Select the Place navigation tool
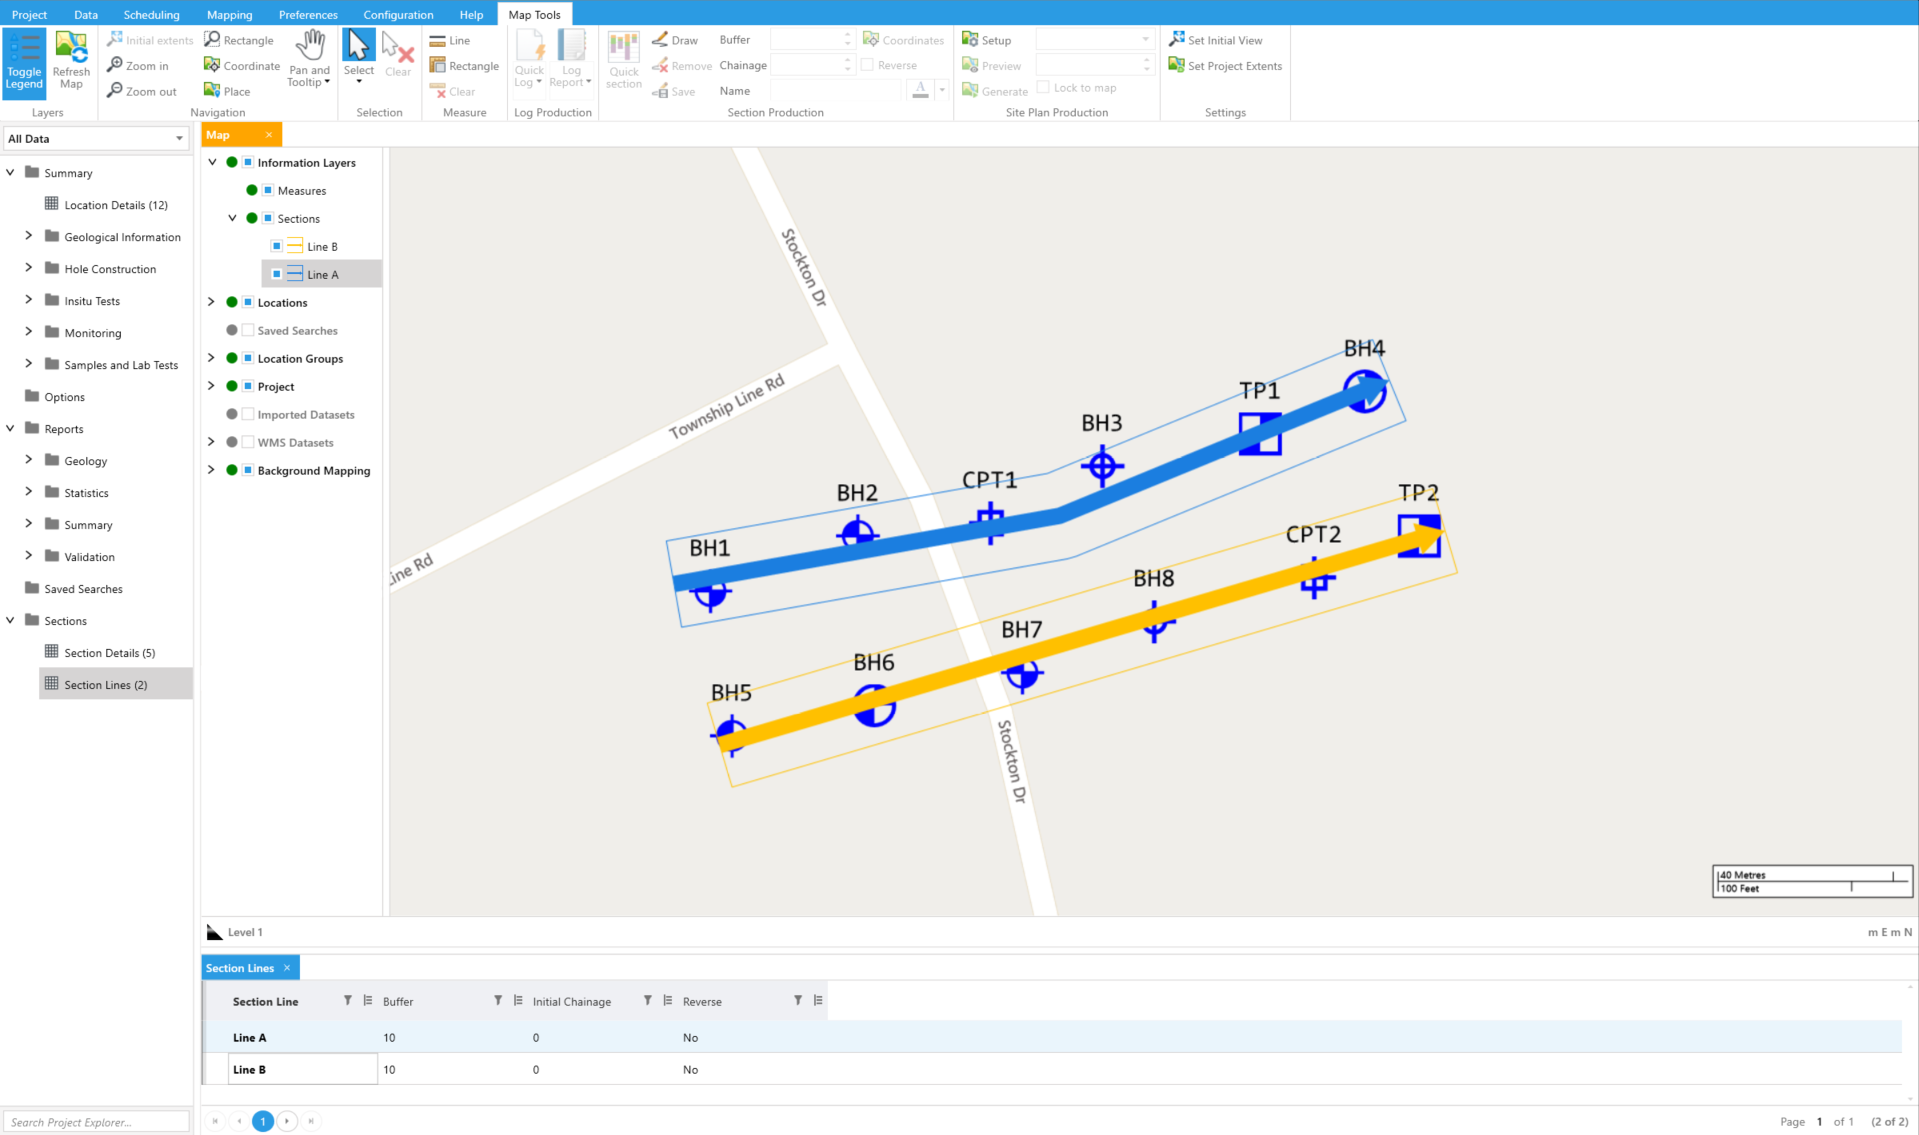 227,91
